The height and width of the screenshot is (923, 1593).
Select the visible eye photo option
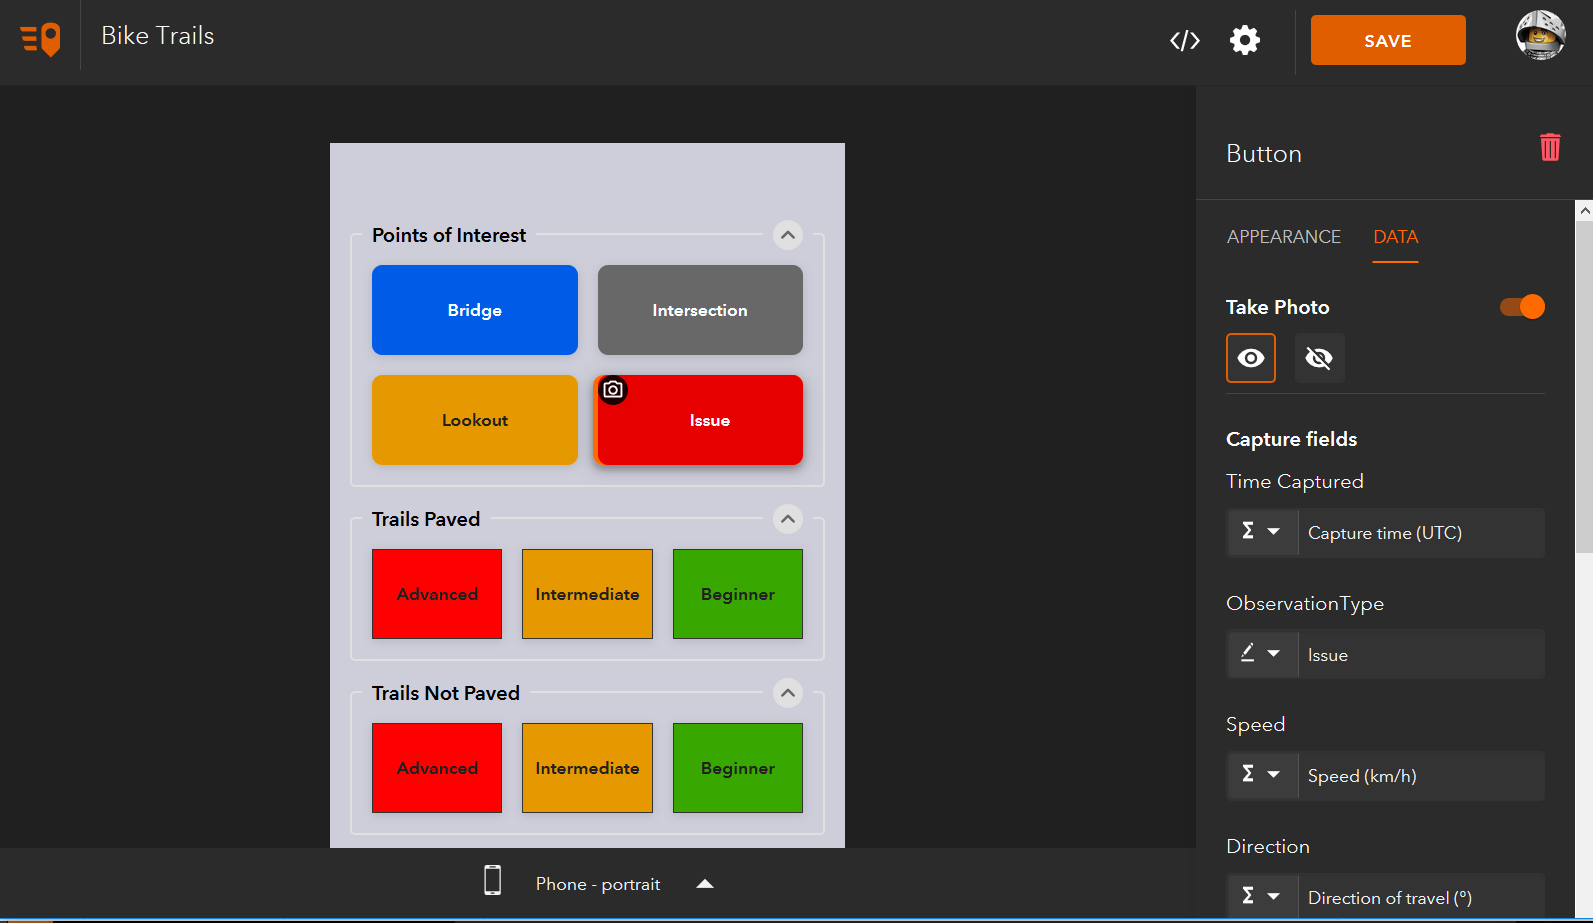[x=1251, y=358]
